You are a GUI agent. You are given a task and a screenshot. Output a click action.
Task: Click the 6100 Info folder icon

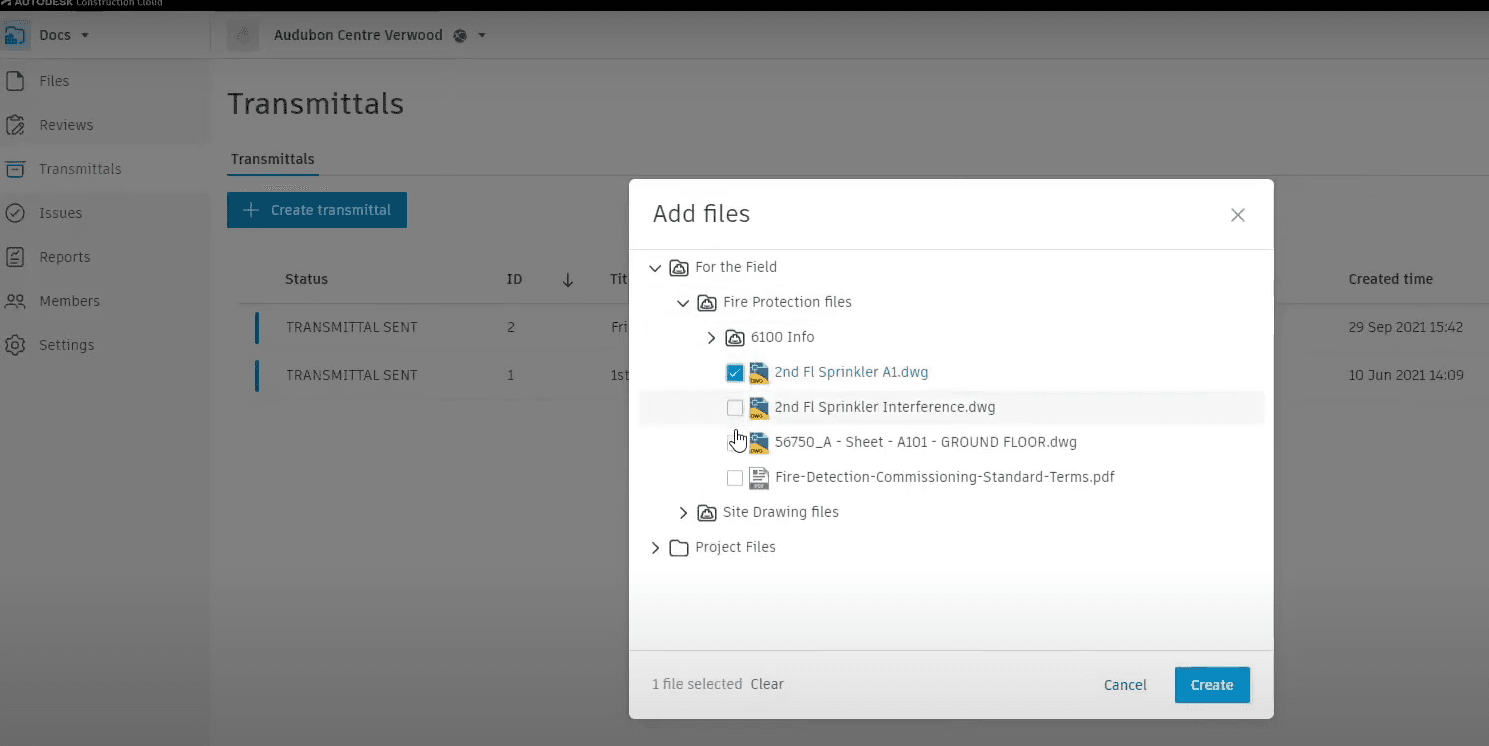[x=735, y=338]
